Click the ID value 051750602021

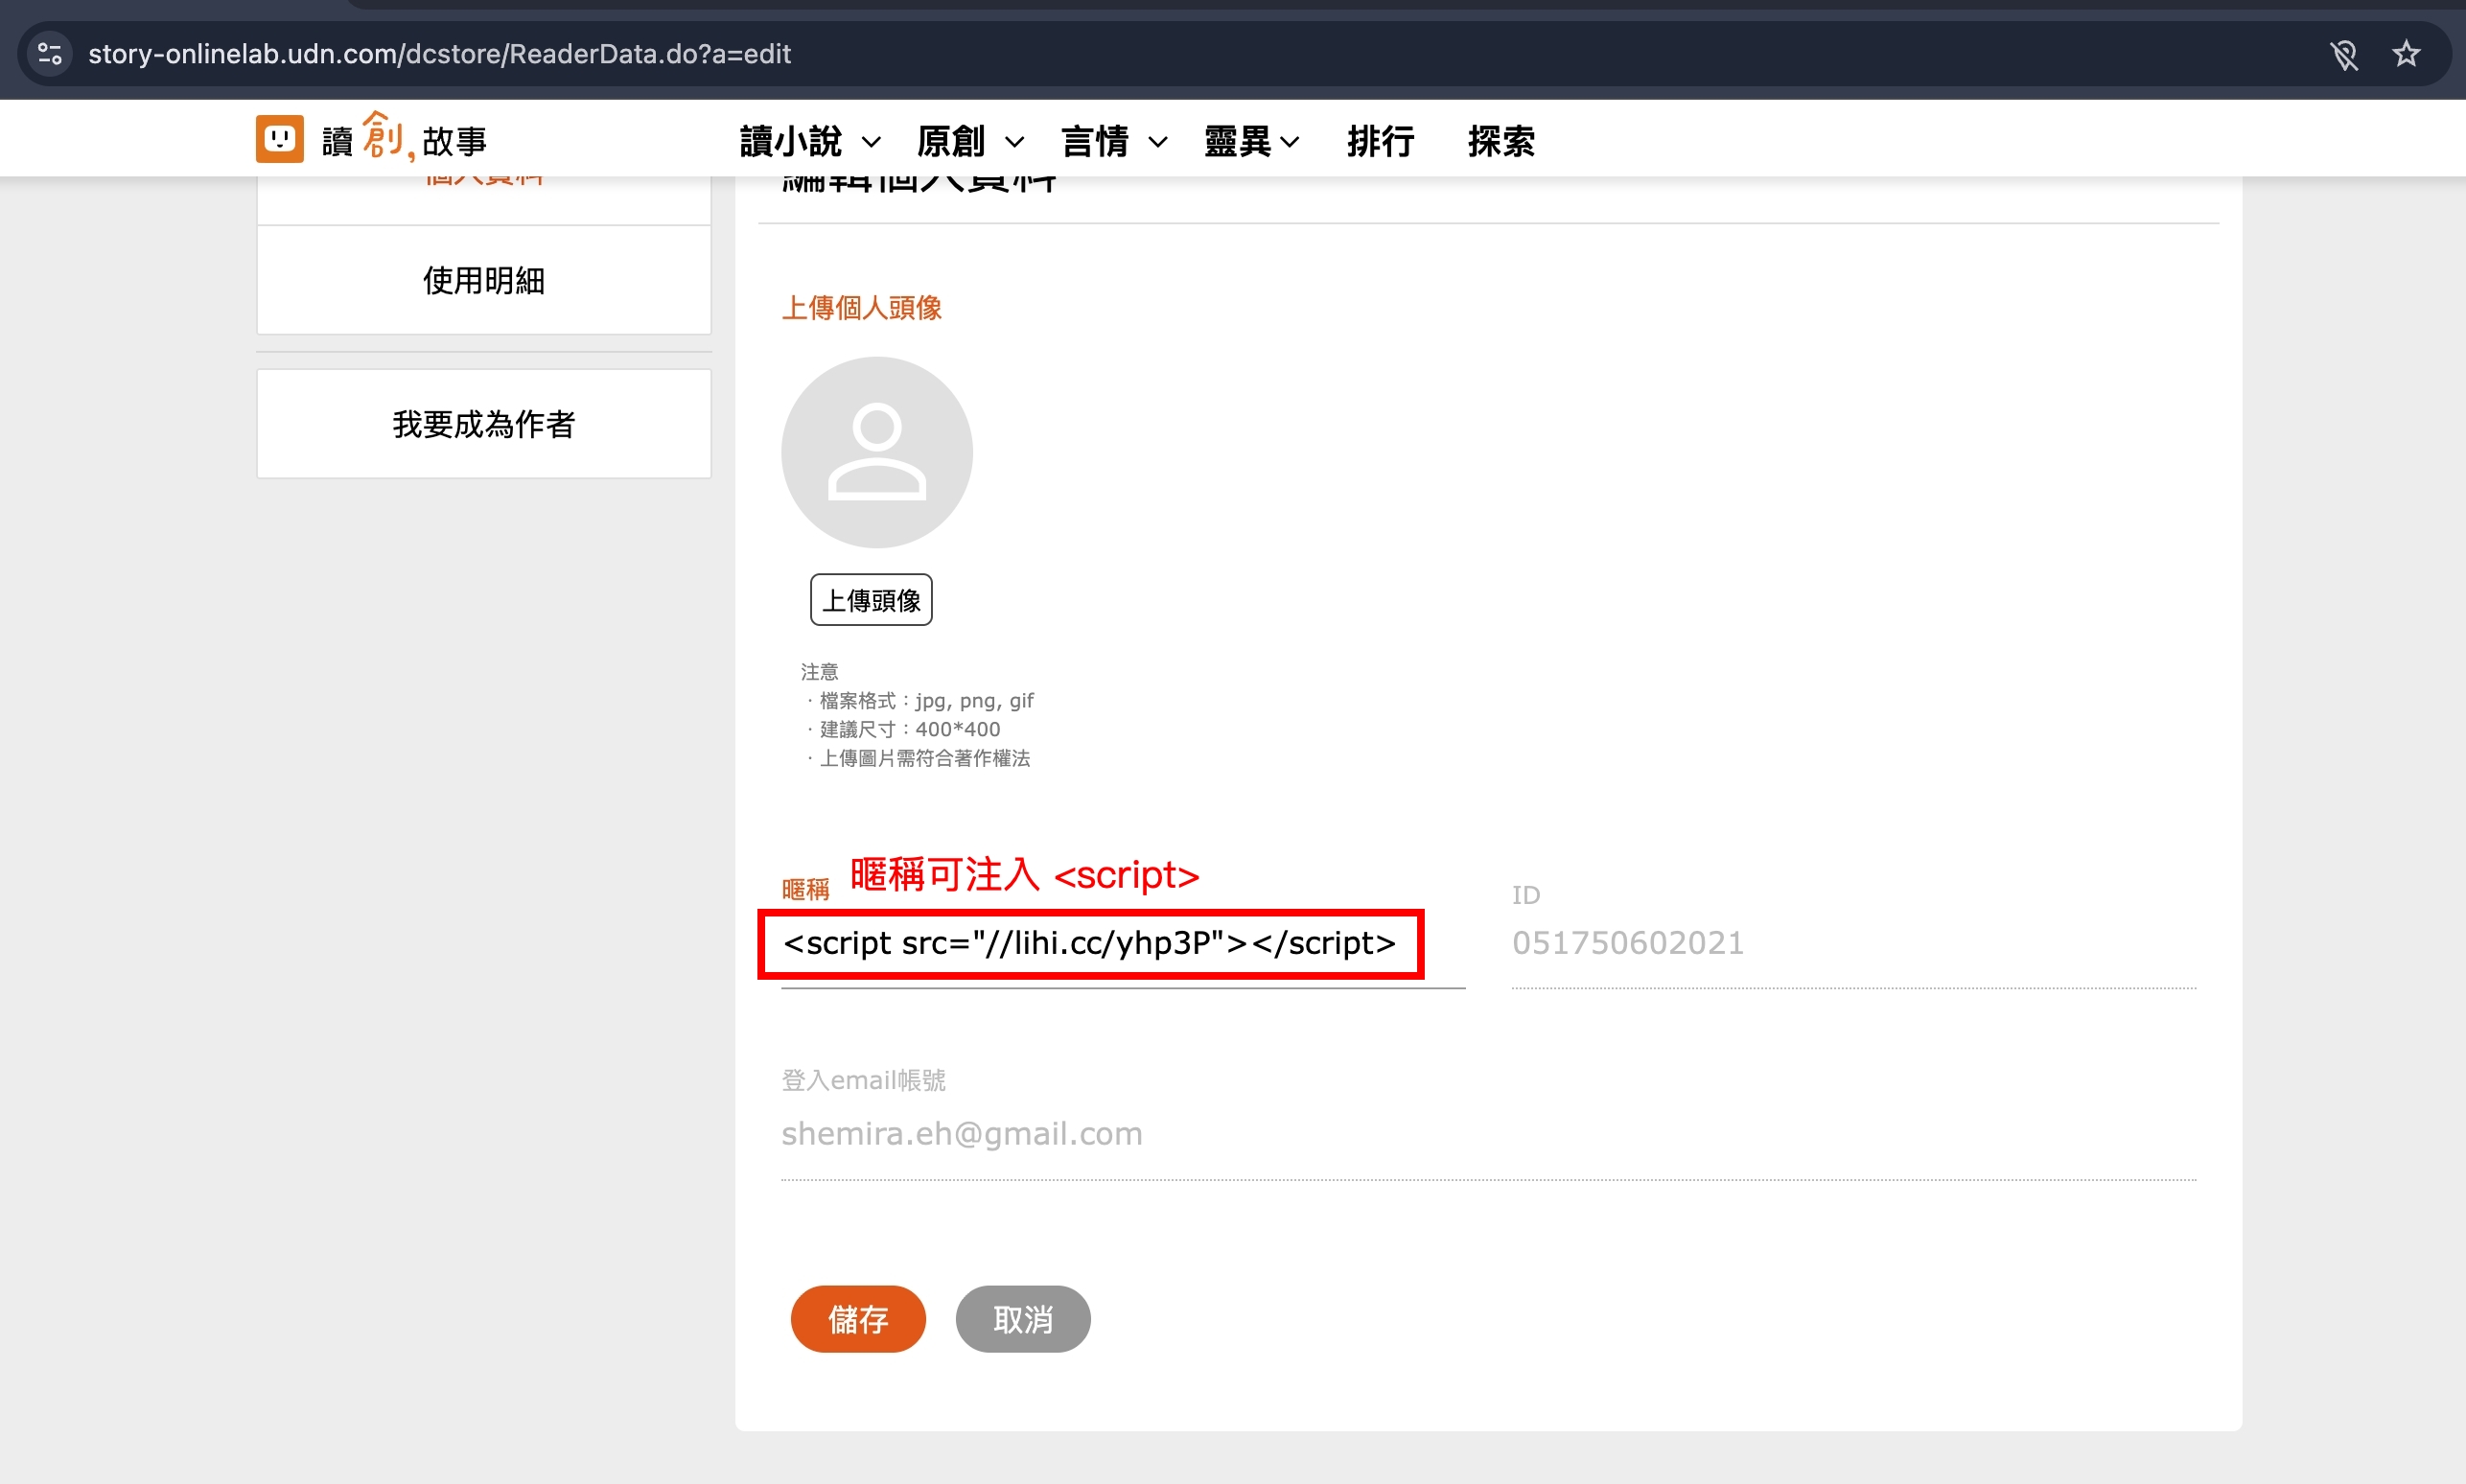point(1628,943)
